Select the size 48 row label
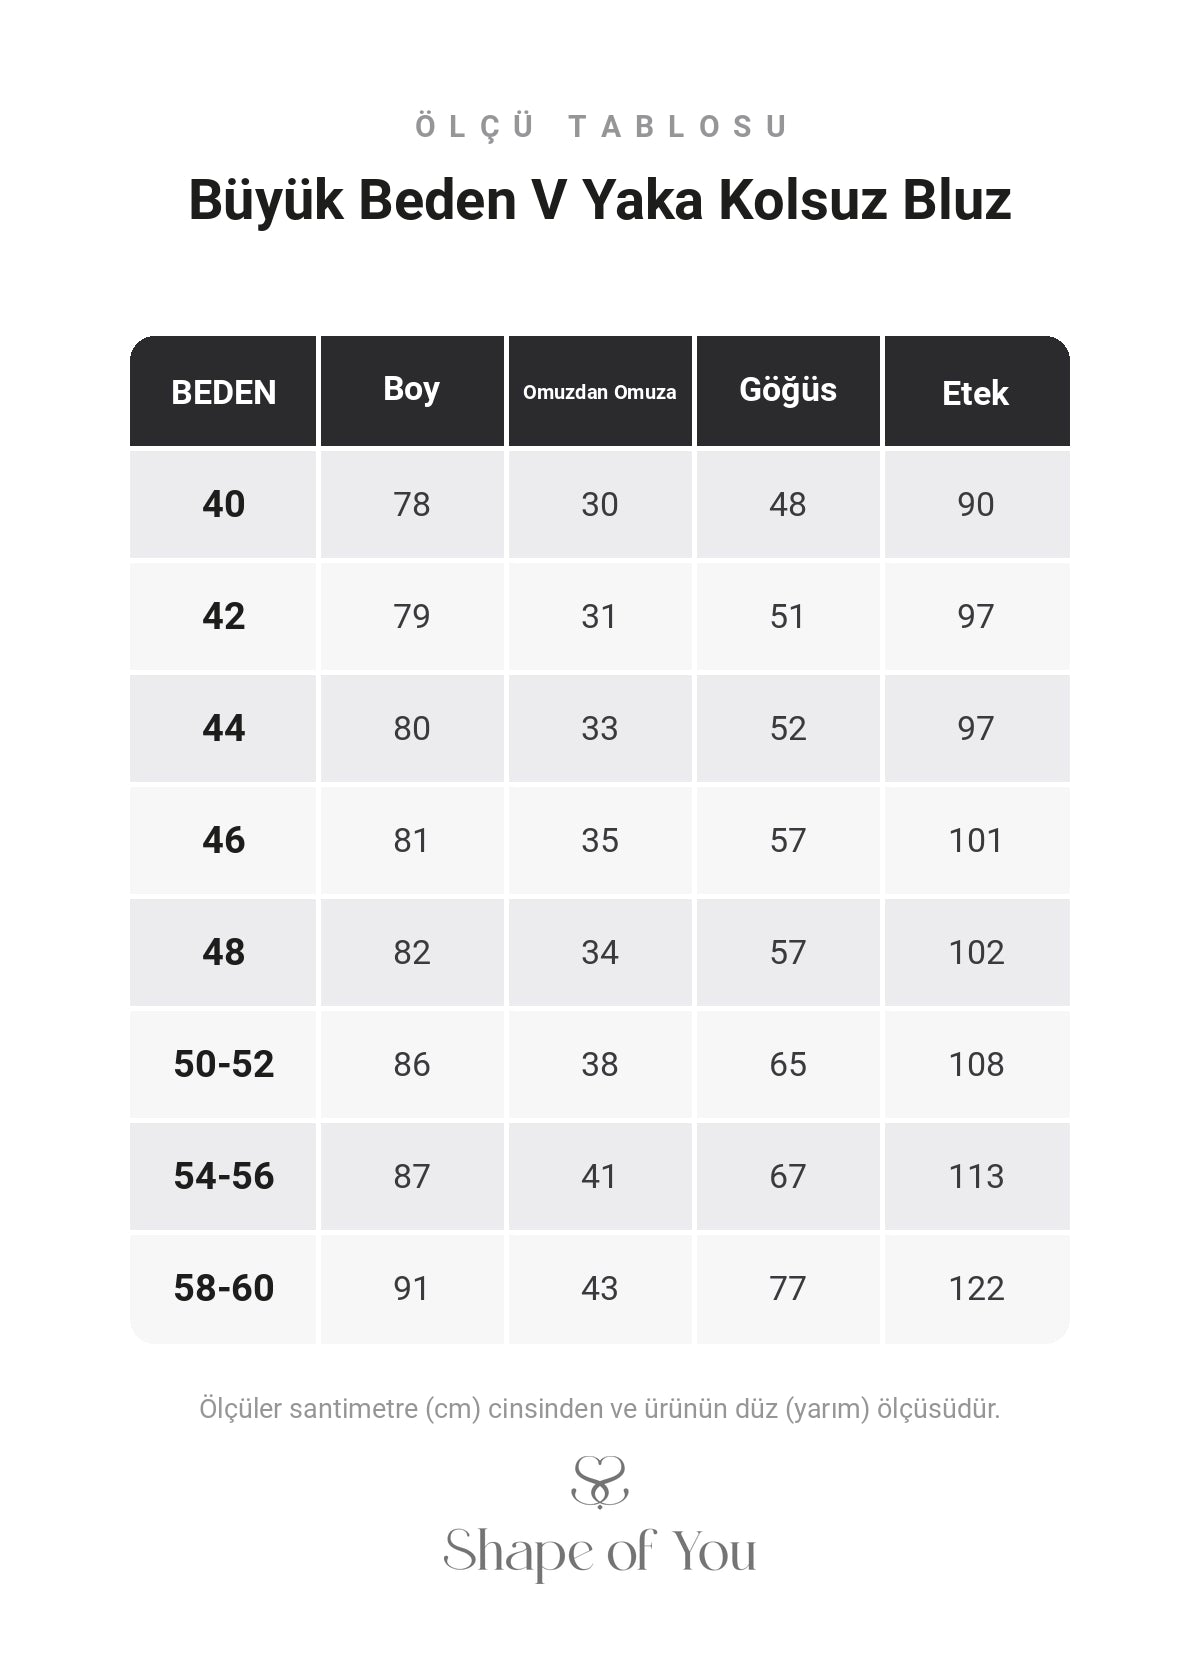 point(223,952)
